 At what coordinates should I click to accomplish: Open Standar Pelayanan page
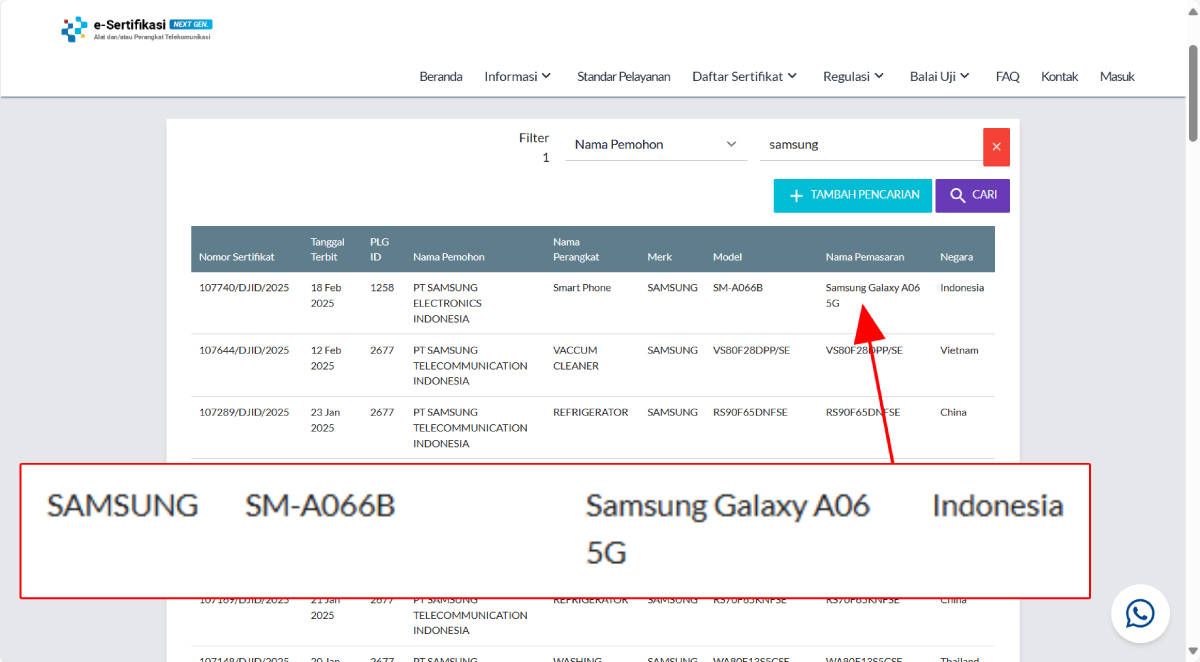pos(624,76)
